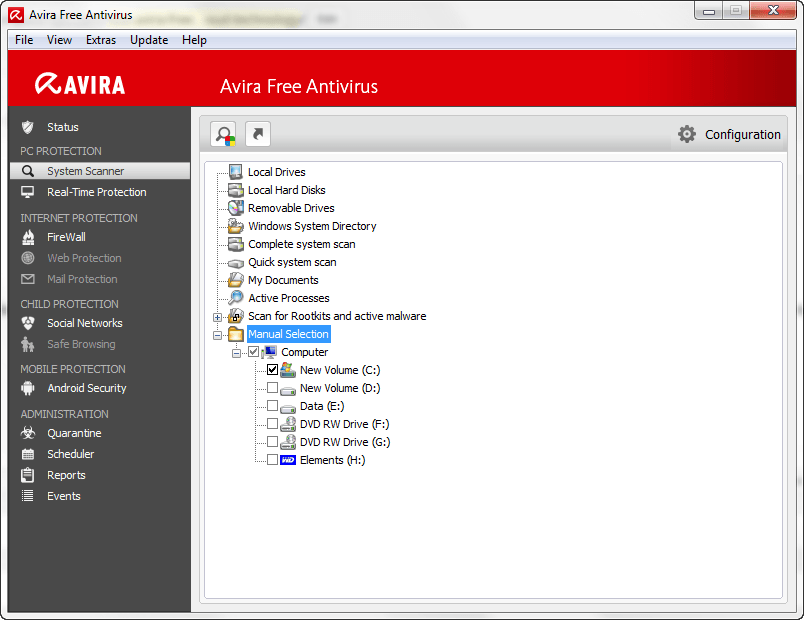804x620 pixels.
Task: Select the Manual Selection profile label
Action: [289, 334]
